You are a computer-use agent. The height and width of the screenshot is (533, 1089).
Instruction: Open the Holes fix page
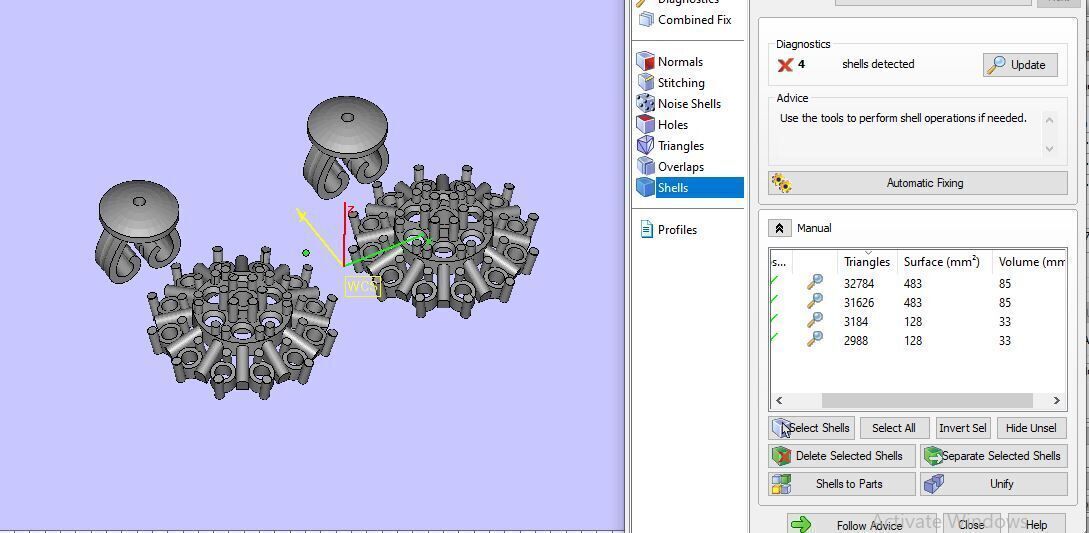click(663, 125)
